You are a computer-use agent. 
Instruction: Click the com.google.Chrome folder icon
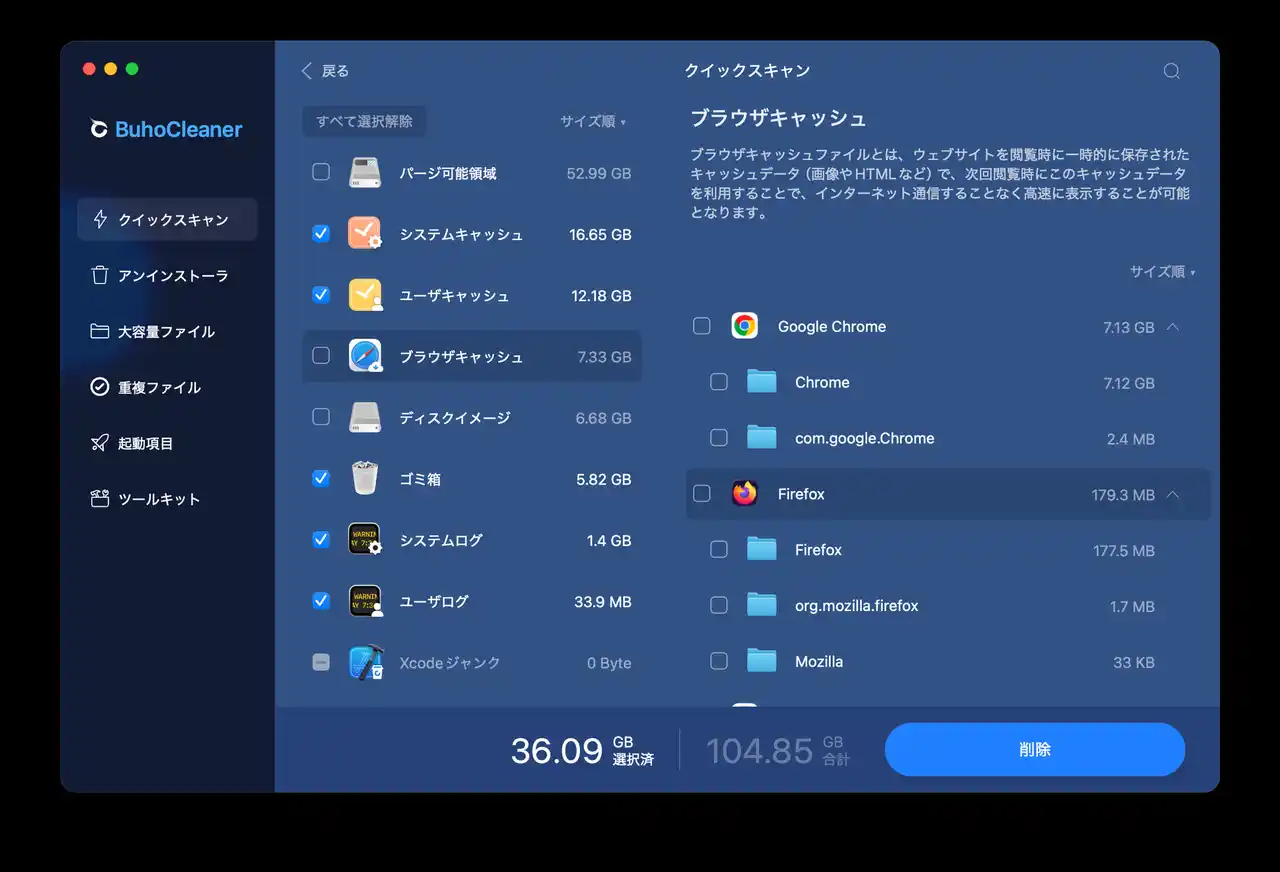click(x=761, y=438)
